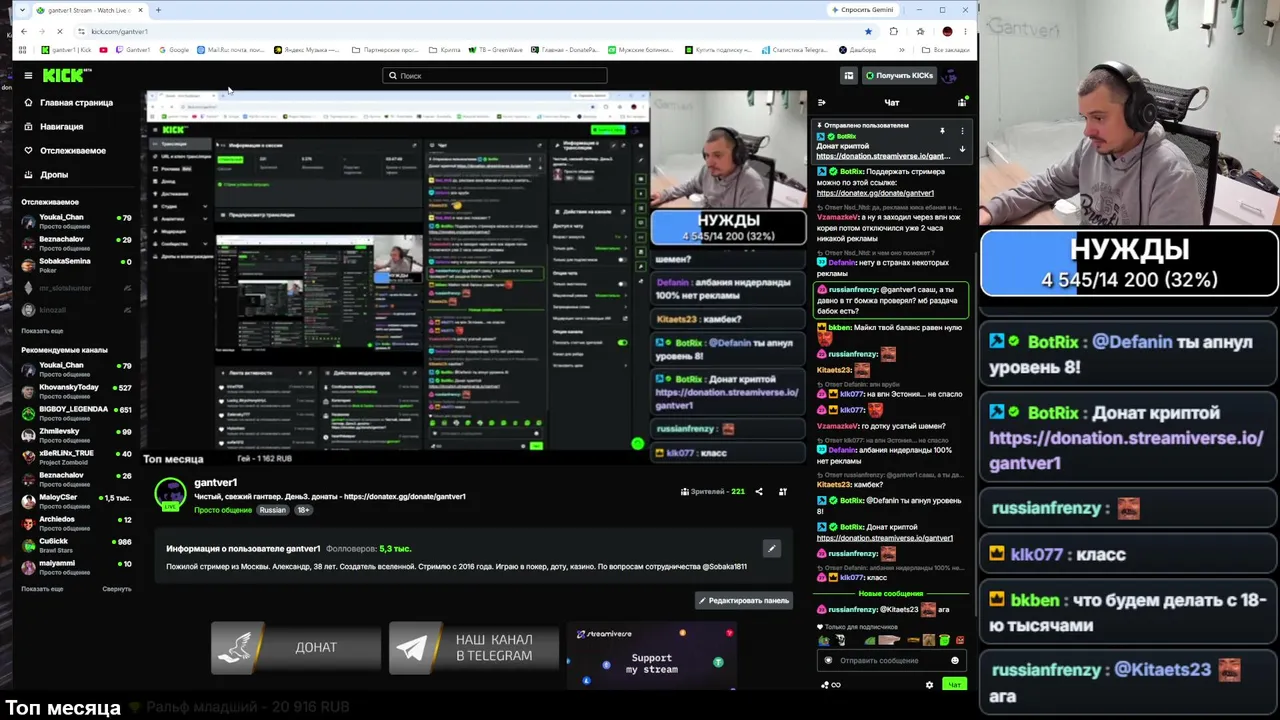
Task: Select the Russian language tag
Action: coord(272,510)
